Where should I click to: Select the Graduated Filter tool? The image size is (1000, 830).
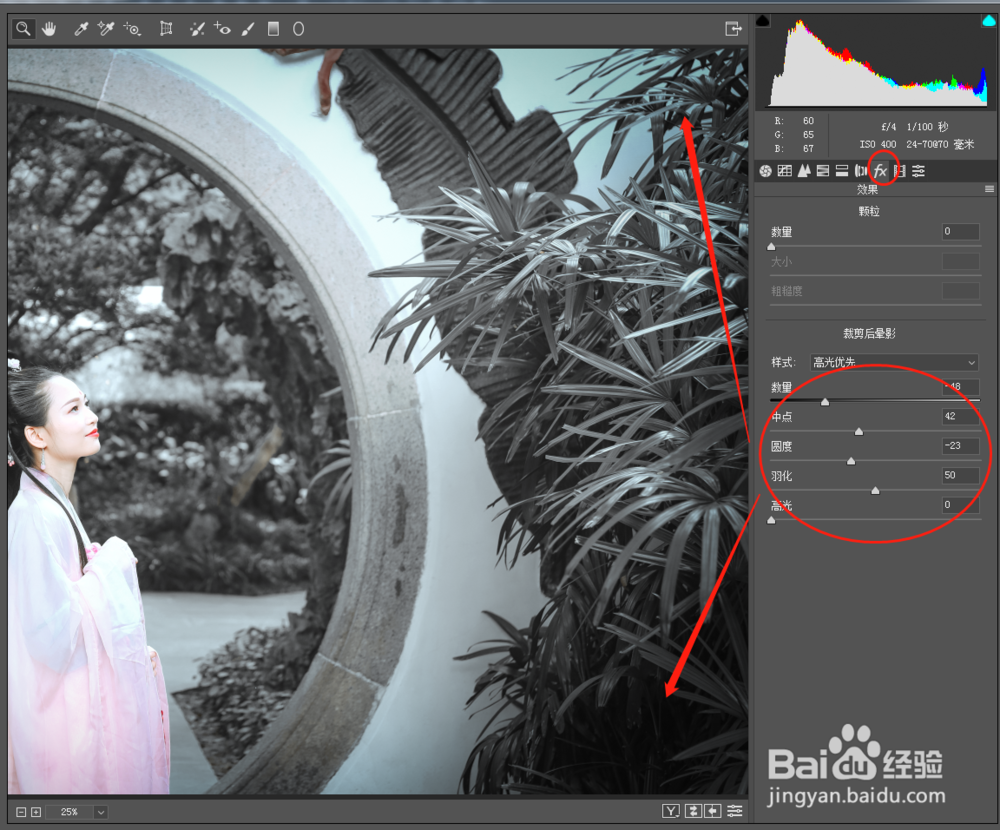pos(273,29)
